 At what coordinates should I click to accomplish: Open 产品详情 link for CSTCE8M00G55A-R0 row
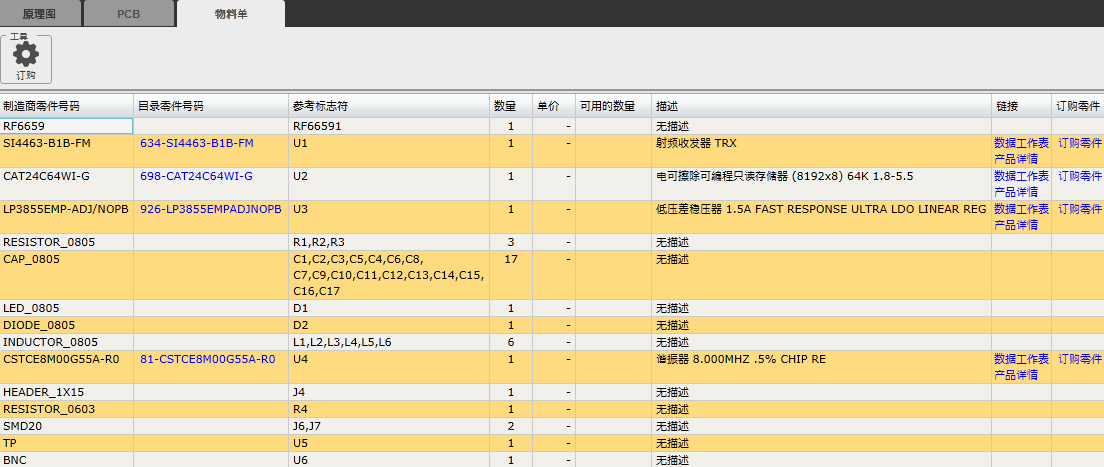(x=1015, y=375)
